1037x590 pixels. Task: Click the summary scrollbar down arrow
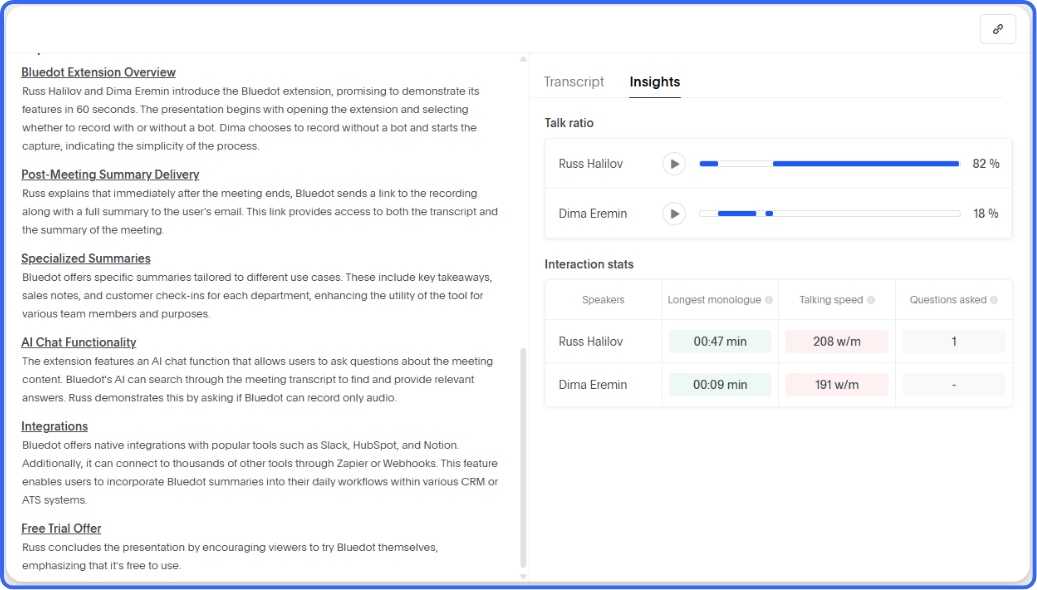click(x=523, y=577)
